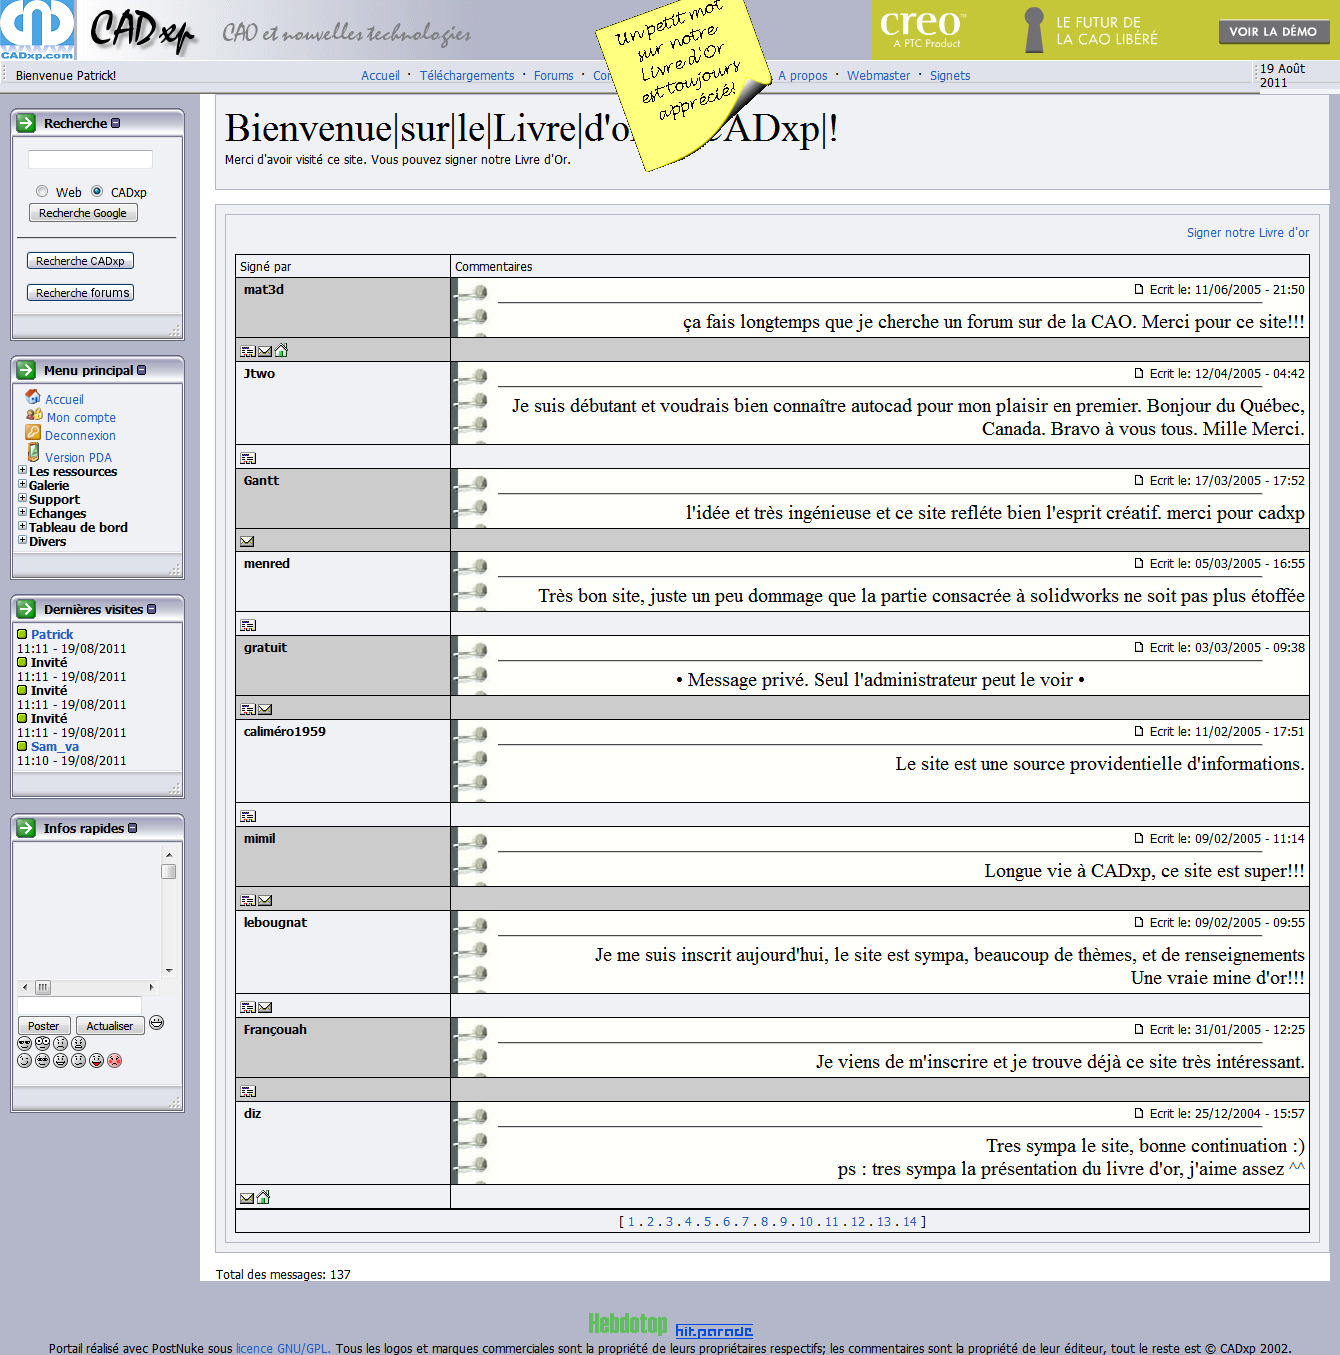Click the search text field in Recherche
Viewport: 1340px width, 1355px height.
point(90,160)
